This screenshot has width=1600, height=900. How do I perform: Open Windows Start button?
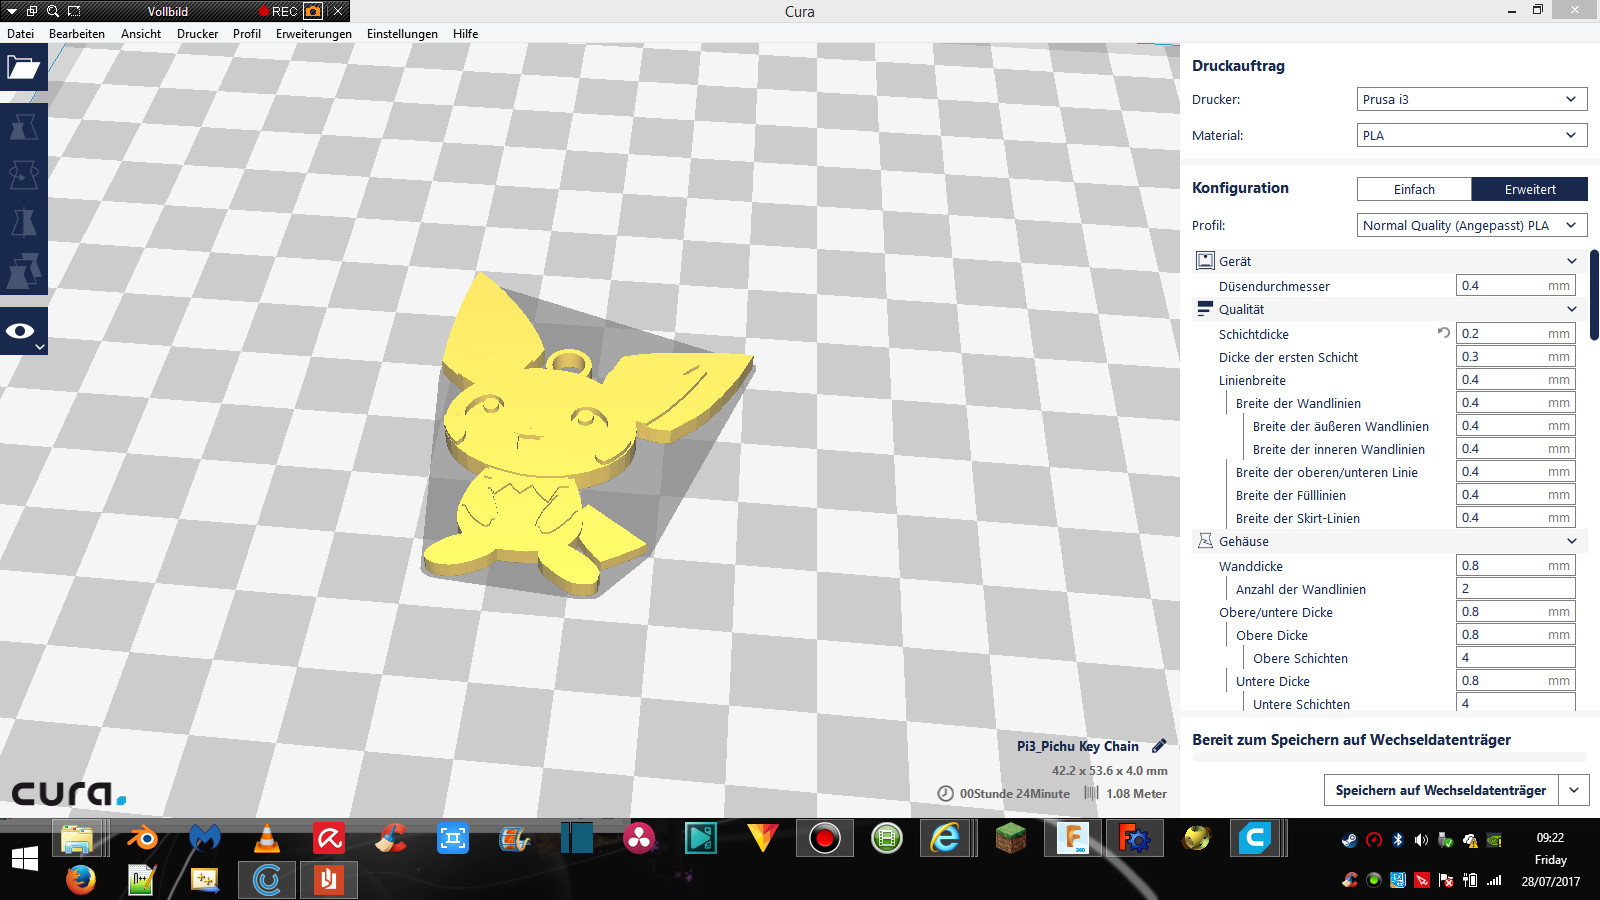pyautogui.click(x=25, y=858)
